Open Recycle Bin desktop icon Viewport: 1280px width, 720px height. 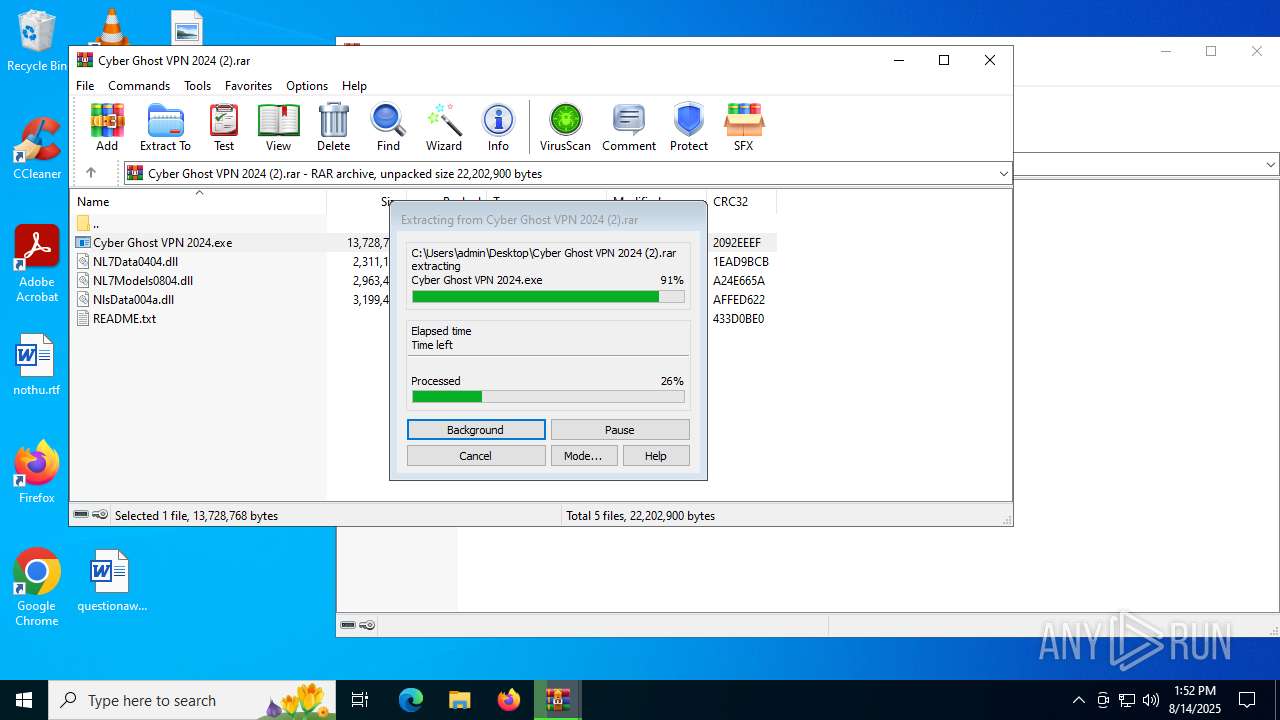(x=37, y=41)
